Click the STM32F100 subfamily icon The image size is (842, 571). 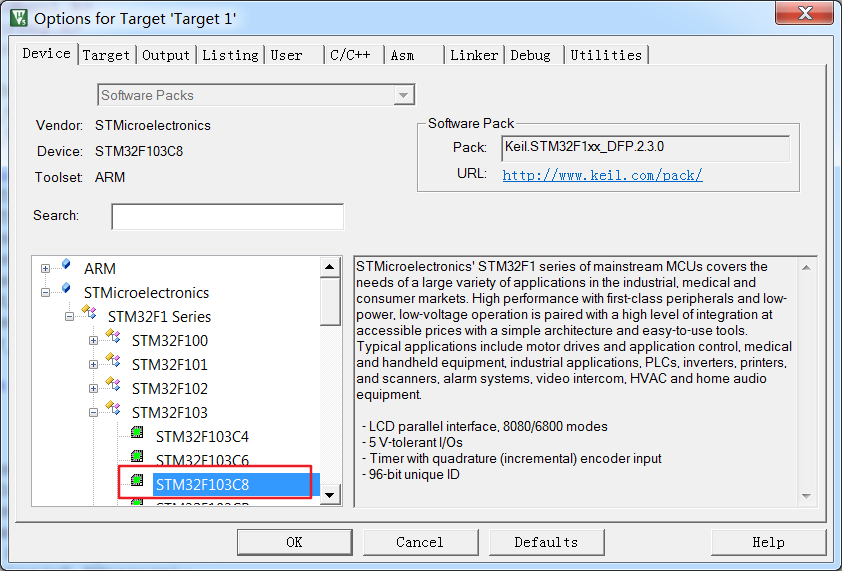113,336
